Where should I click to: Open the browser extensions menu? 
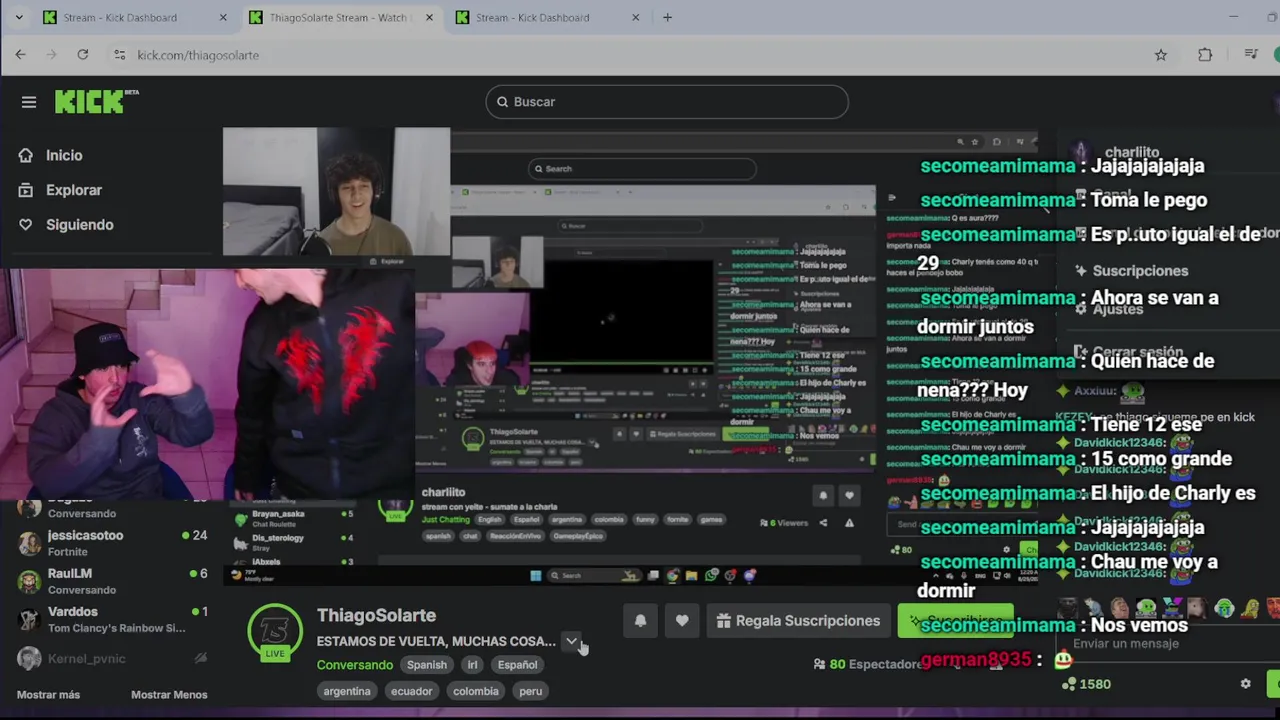pyautogui.click(x=1205, y=55)
